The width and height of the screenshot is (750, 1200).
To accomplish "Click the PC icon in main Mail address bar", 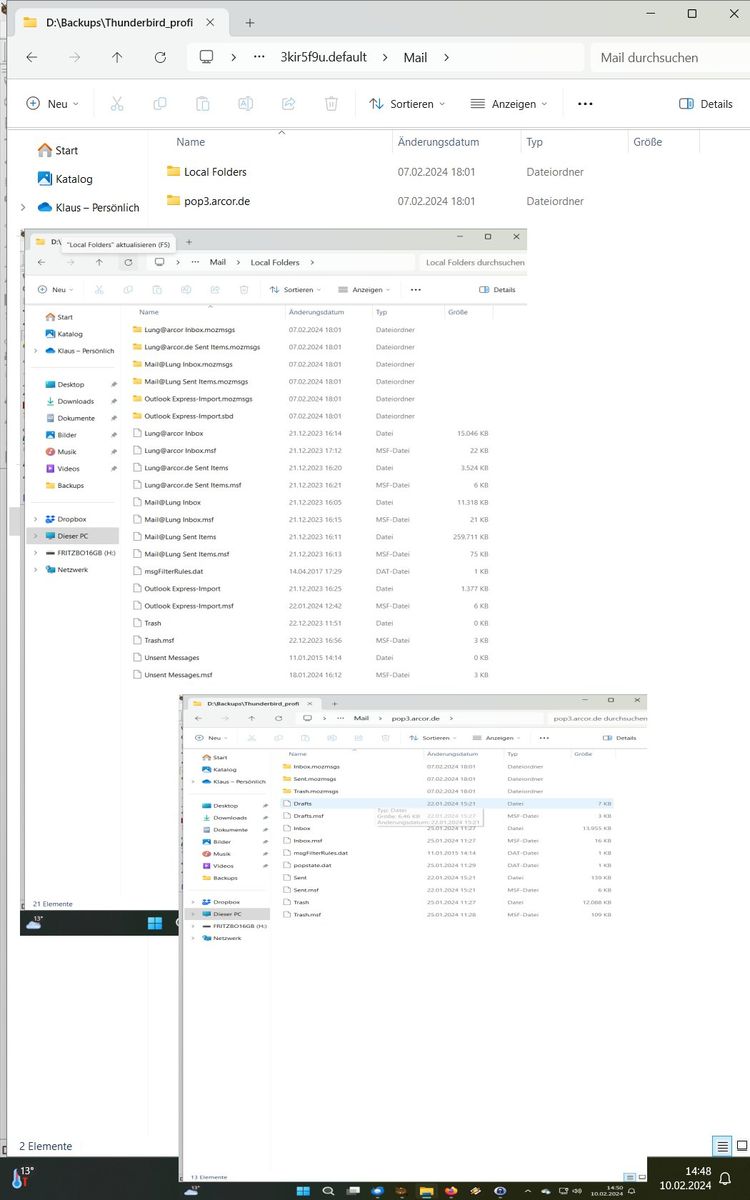I will pos(207,57).
